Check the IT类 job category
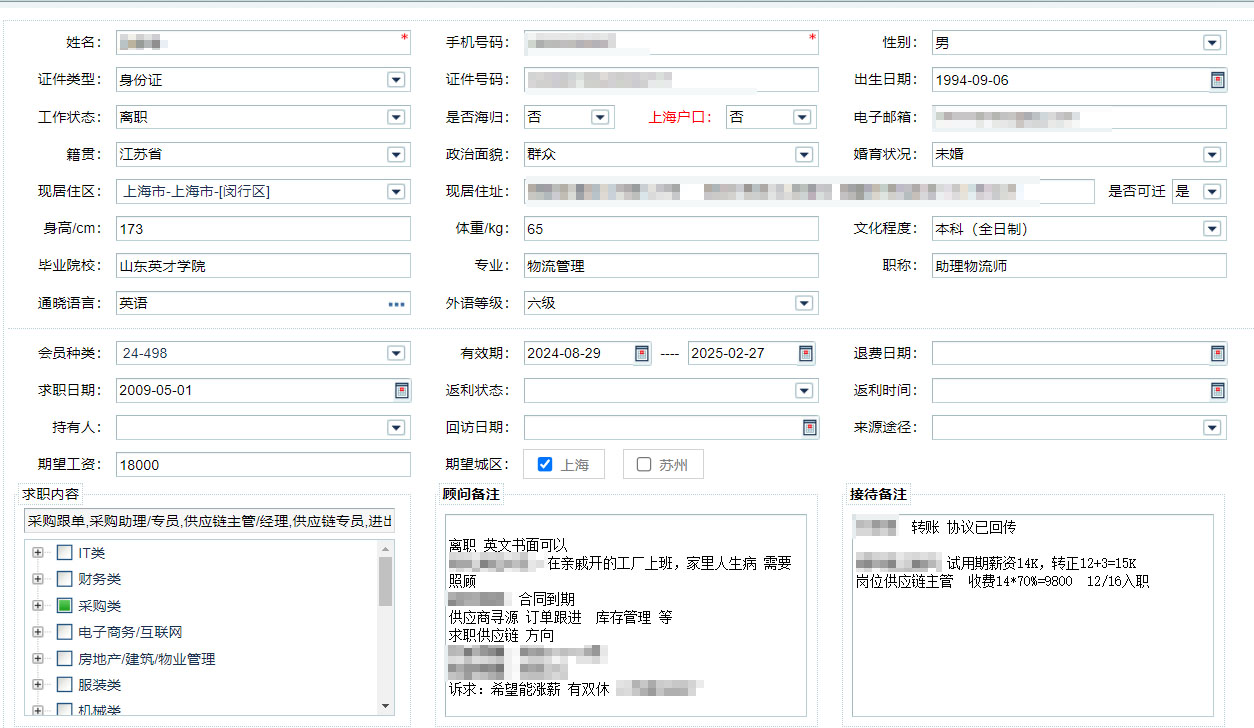Image resolution: width=1254 pixels, height=728 pixels. click(x=64, y=552)
